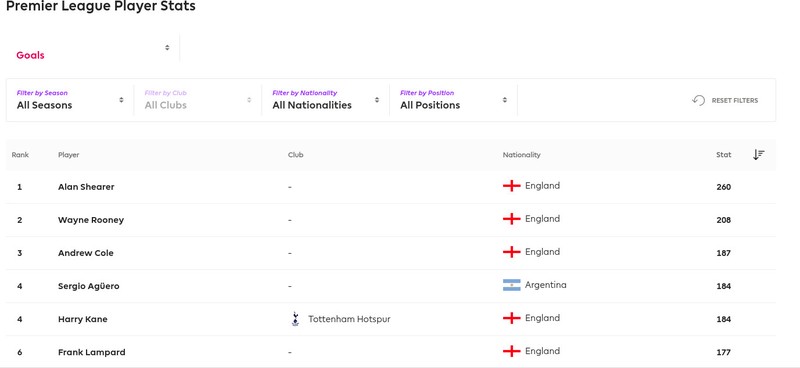Screen dimensions: 800x368
Task: Click the England flag in Frank Lampard's row
Action: (511, 351)
